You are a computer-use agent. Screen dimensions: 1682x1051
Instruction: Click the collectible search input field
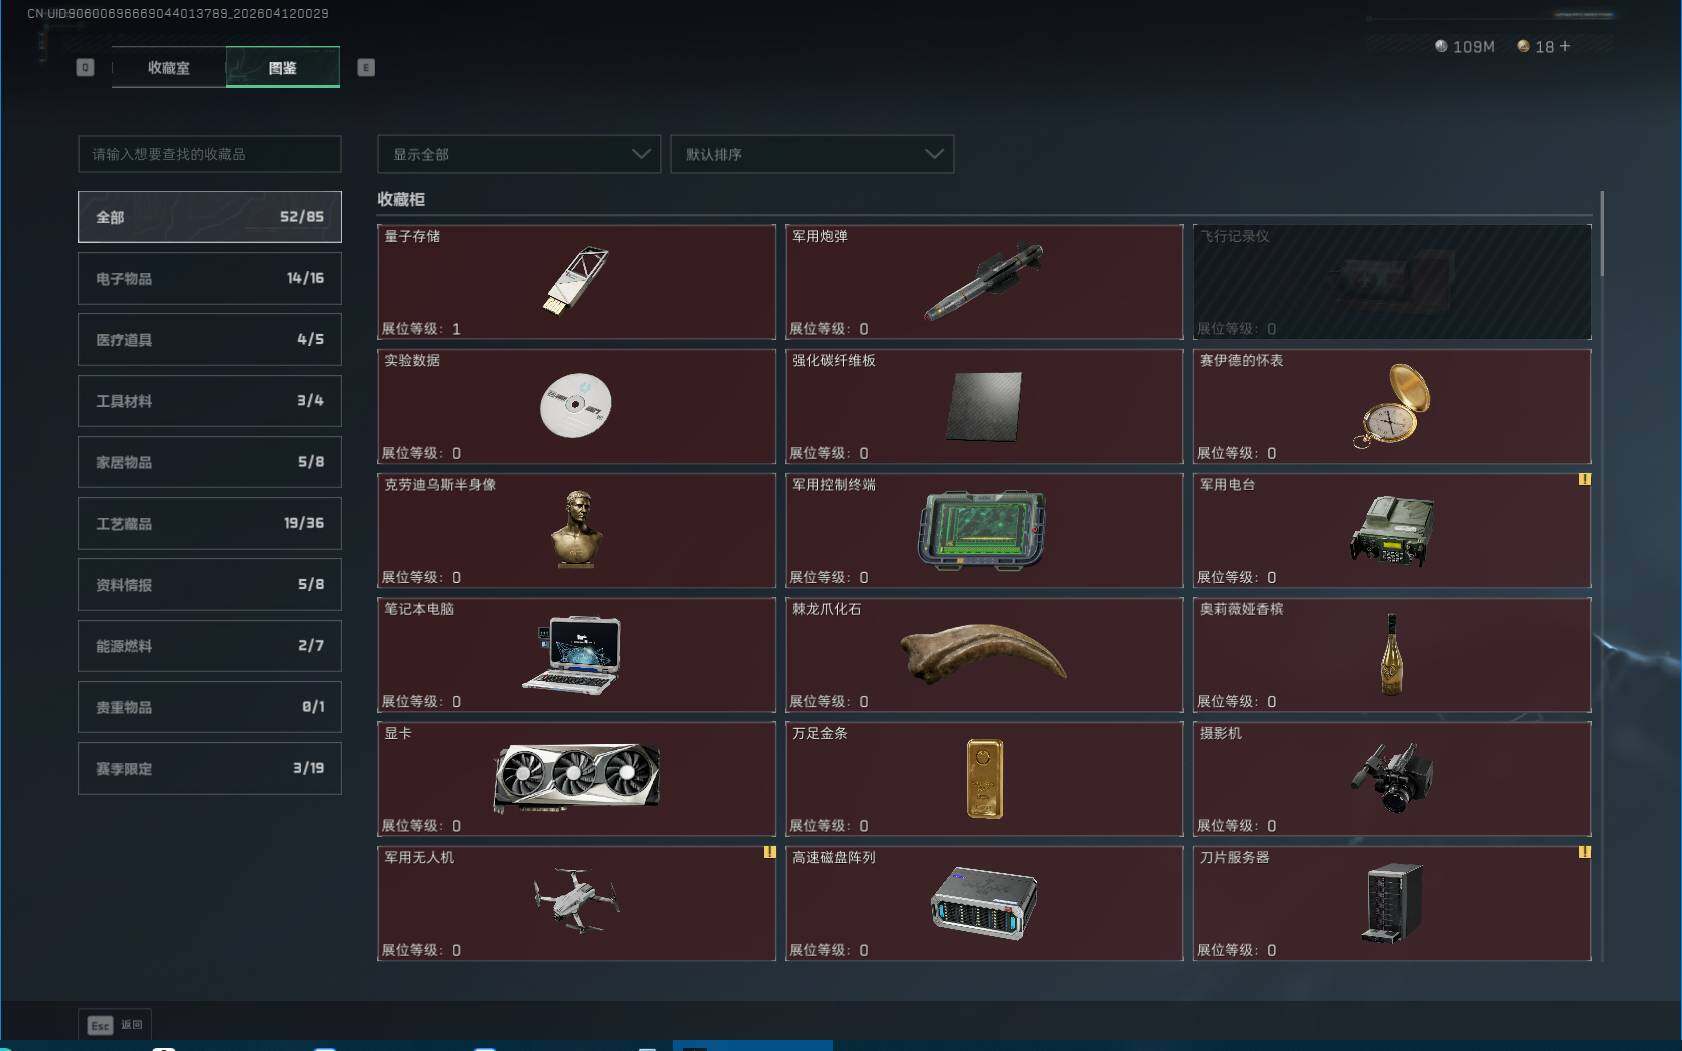click(x=210, y=154)
